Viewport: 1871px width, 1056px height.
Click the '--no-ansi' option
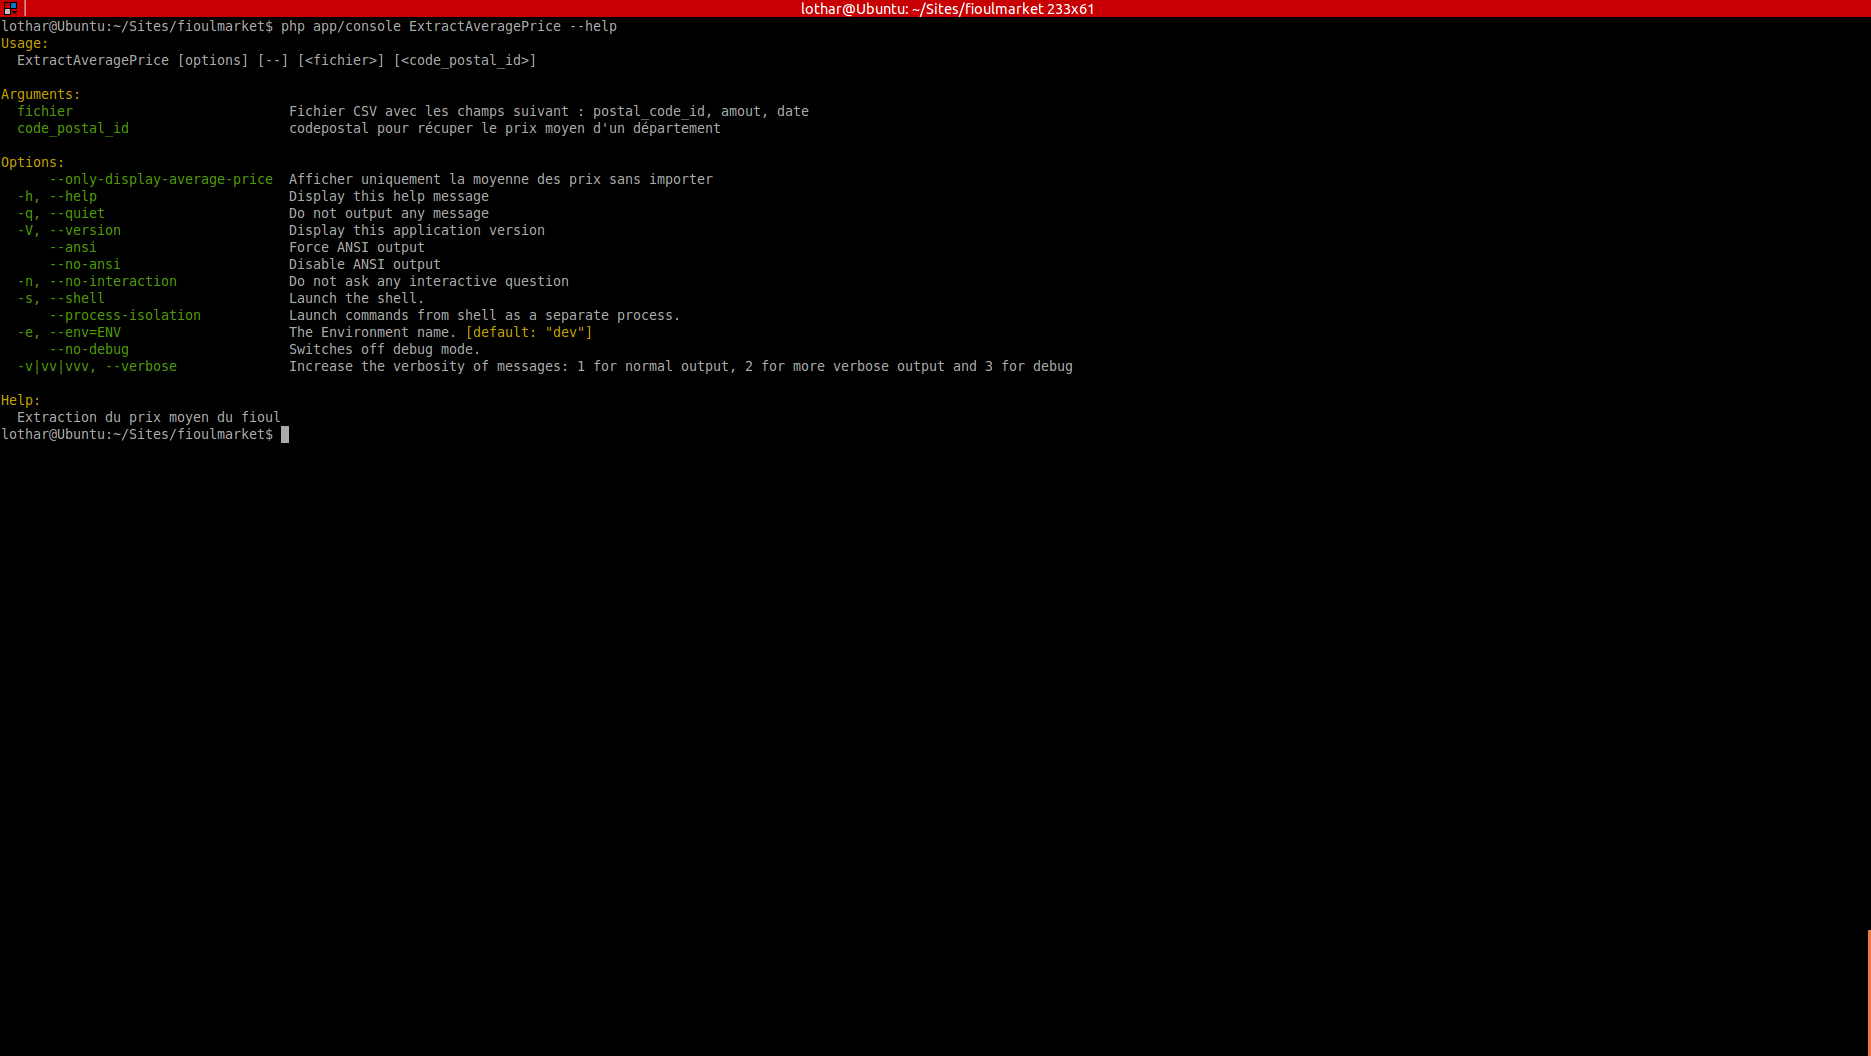point(85,264)
